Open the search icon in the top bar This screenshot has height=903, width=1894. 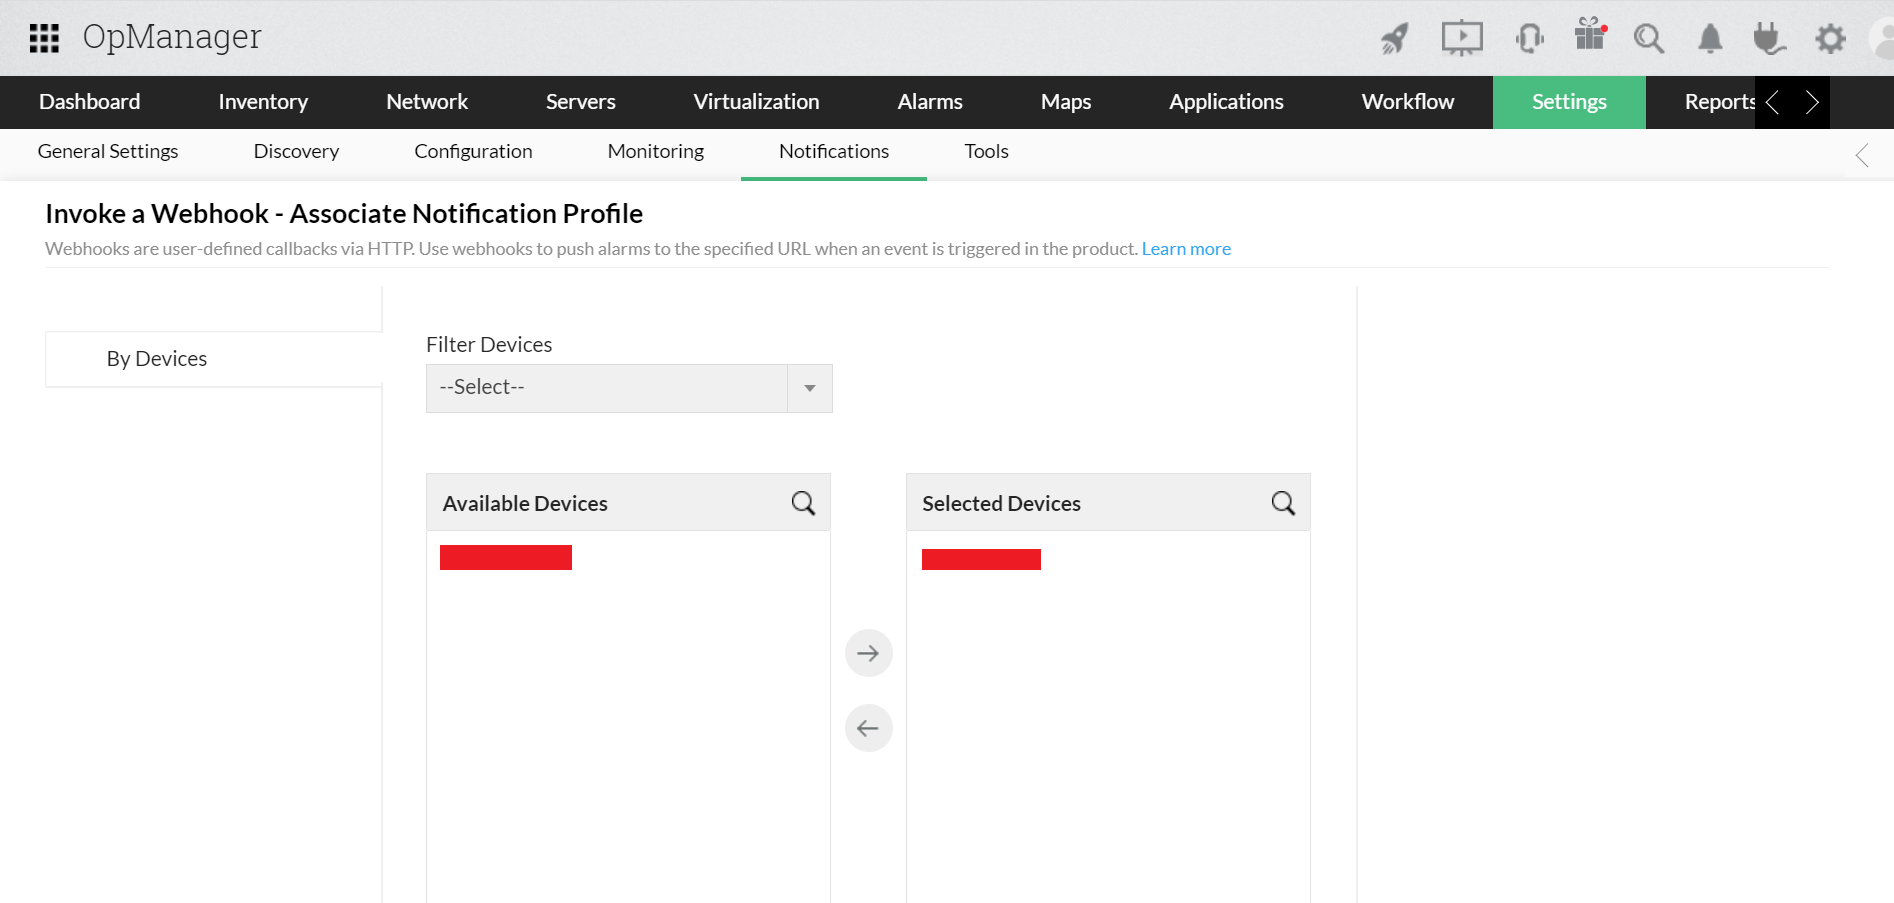(1649, 38)
